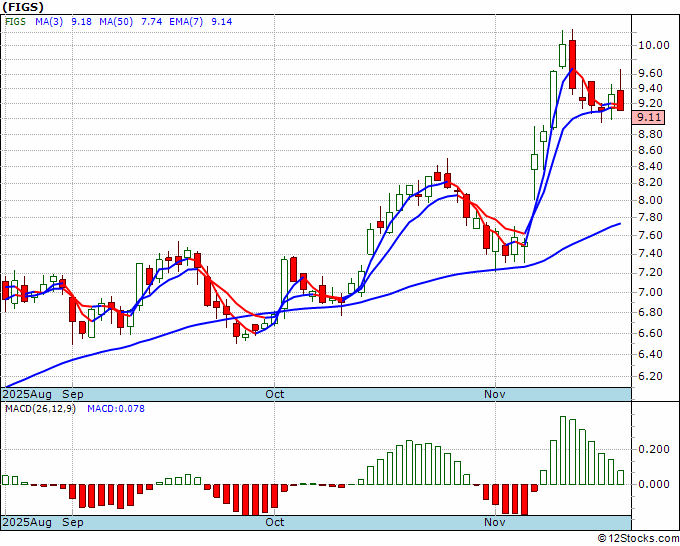Click the 10.00 price axis label

654,45
